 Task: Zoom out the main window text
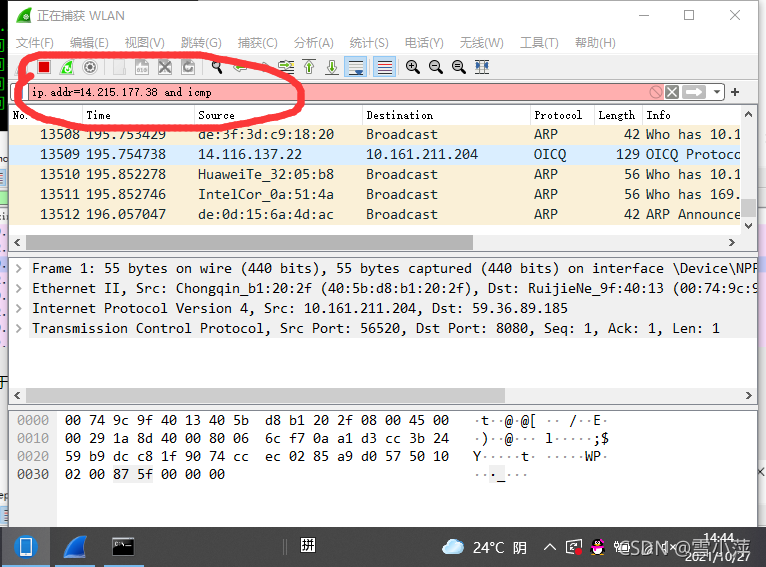(x=436, y=67)
